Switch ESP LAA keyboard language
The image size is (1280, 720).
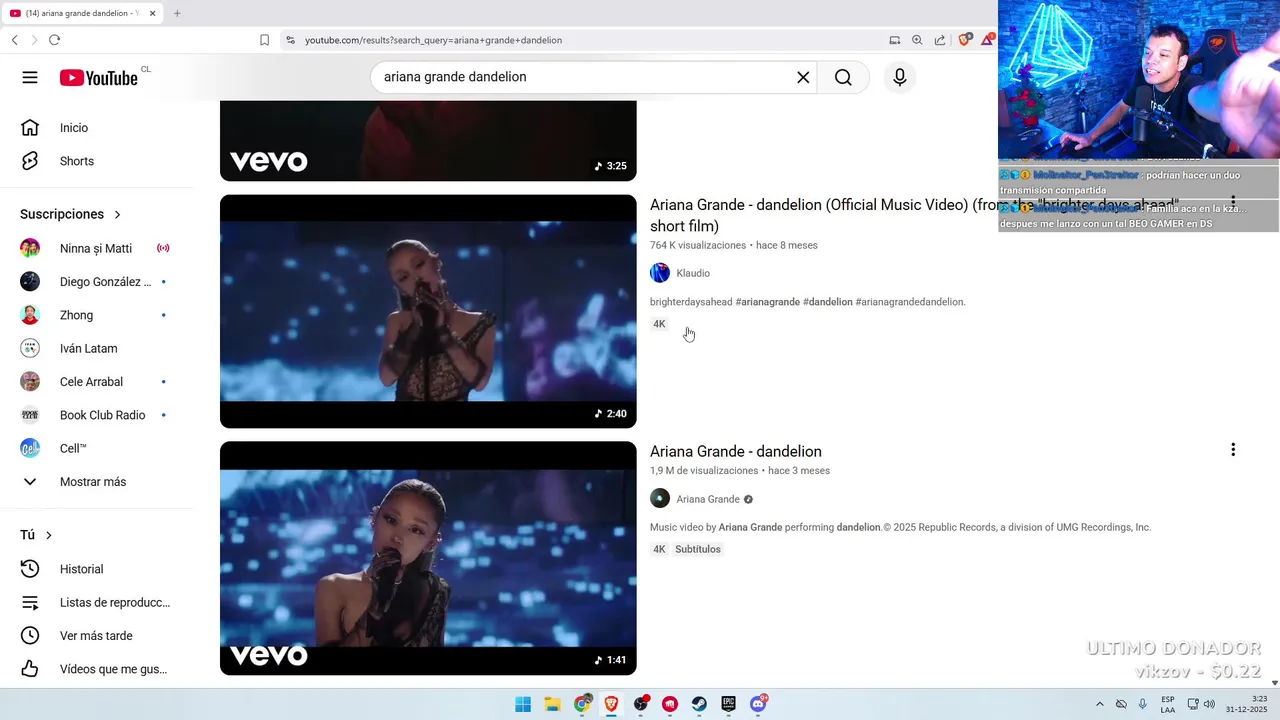[x=1168, y=704]
